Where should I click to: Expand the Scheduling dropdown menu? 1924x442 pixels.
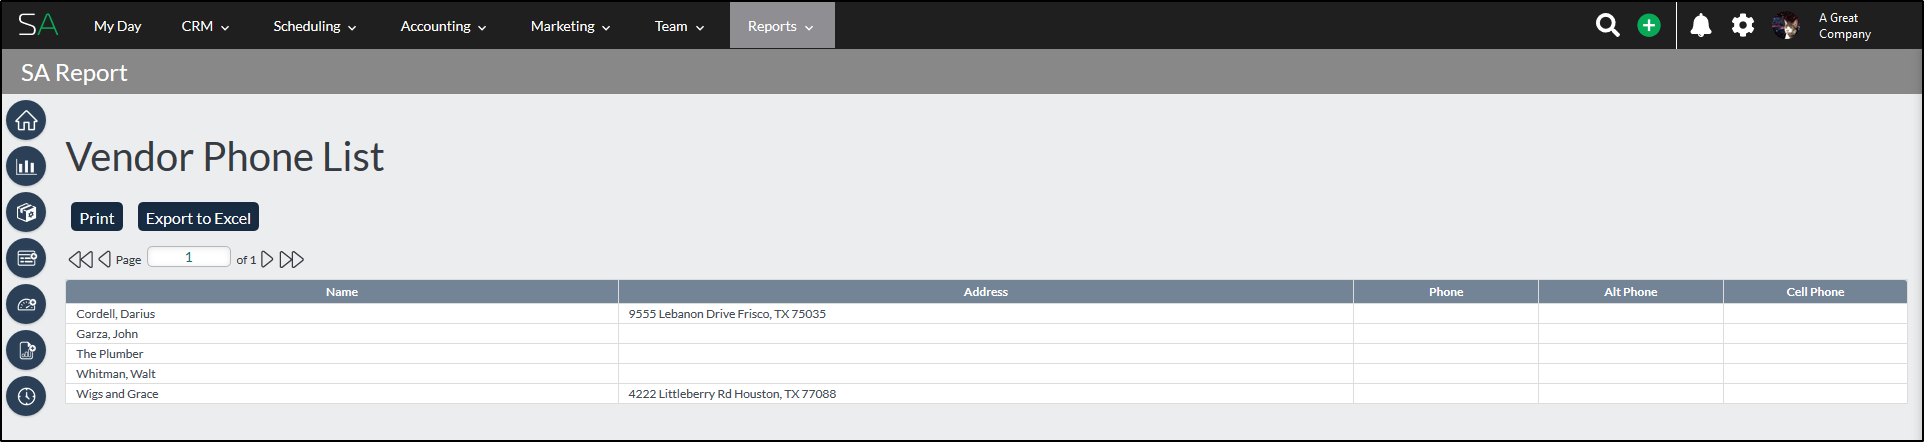314,26
